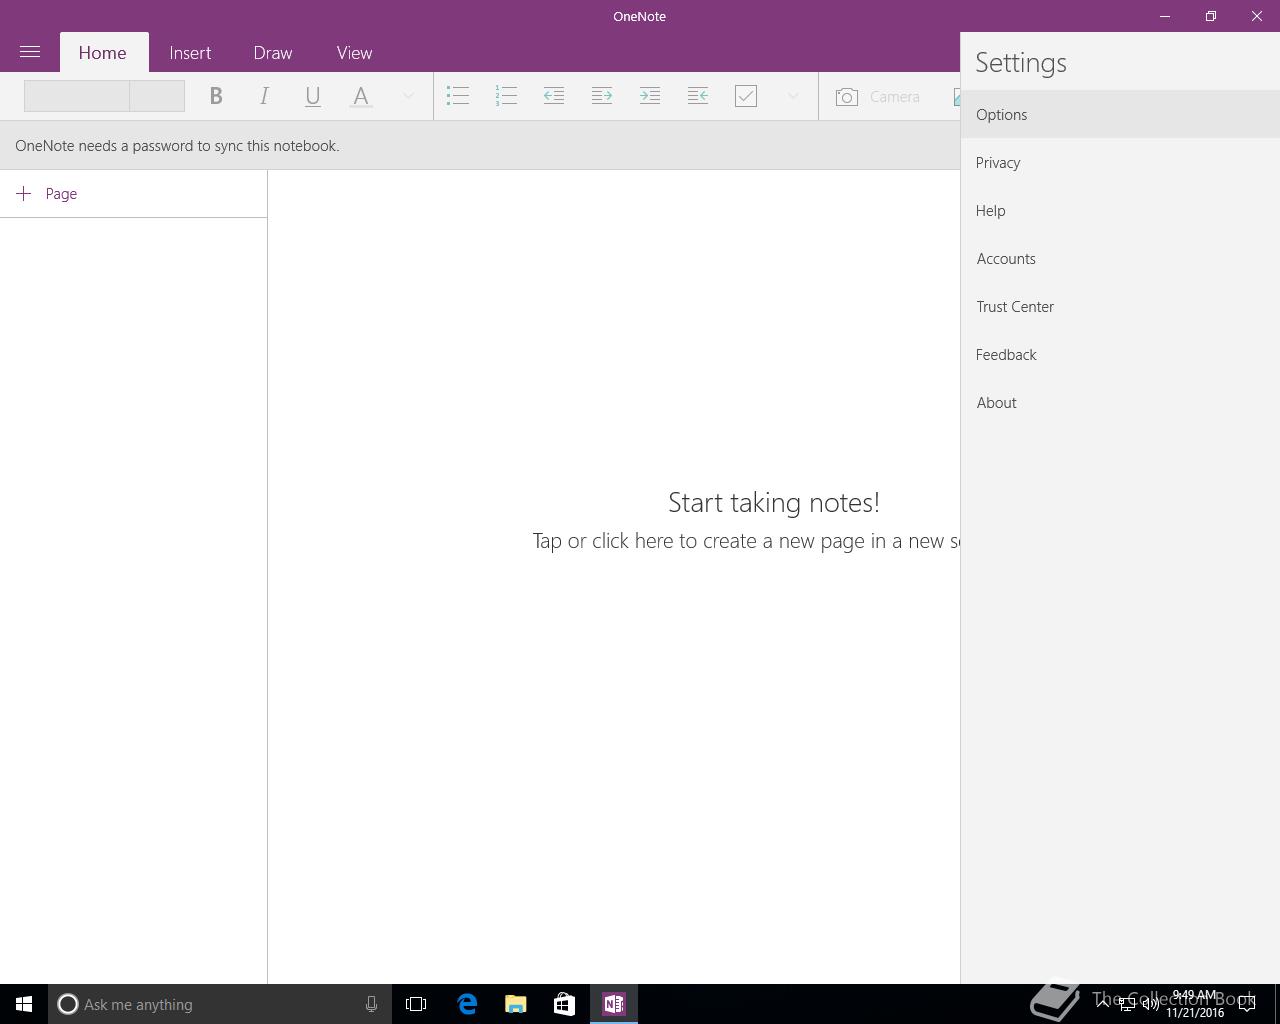Toggle bold formatting

pyautogui.click(x=216, y=96)
